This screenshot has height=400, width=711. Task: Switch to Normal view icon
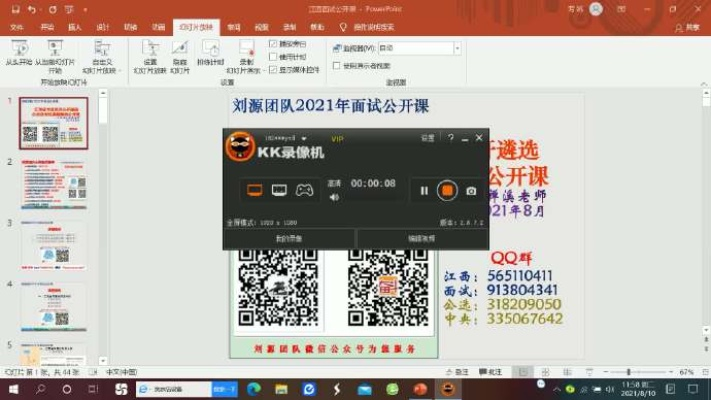point(523,372)
